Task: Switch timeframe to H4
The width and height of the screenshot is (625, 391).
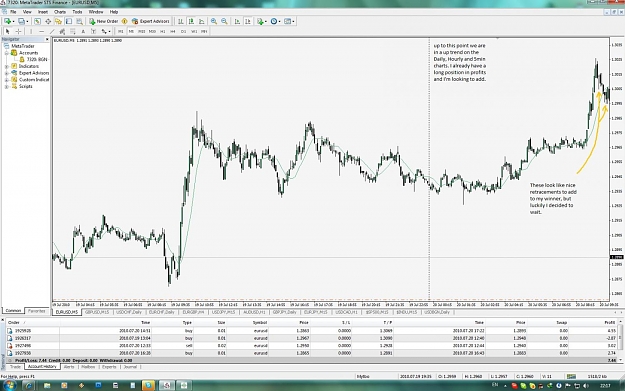Action: coord(173,31)
